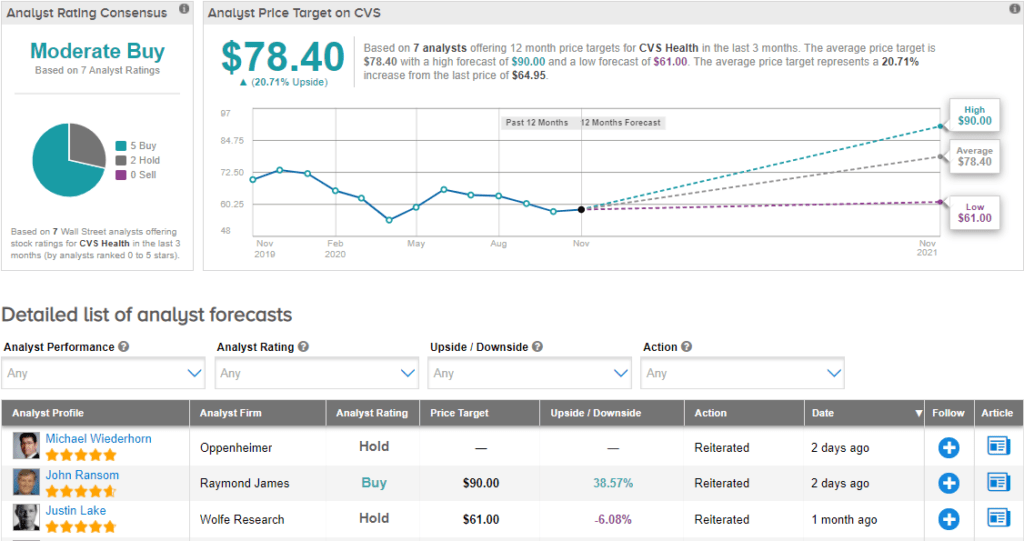Click the 1 month ago date cell

(844, 519)
